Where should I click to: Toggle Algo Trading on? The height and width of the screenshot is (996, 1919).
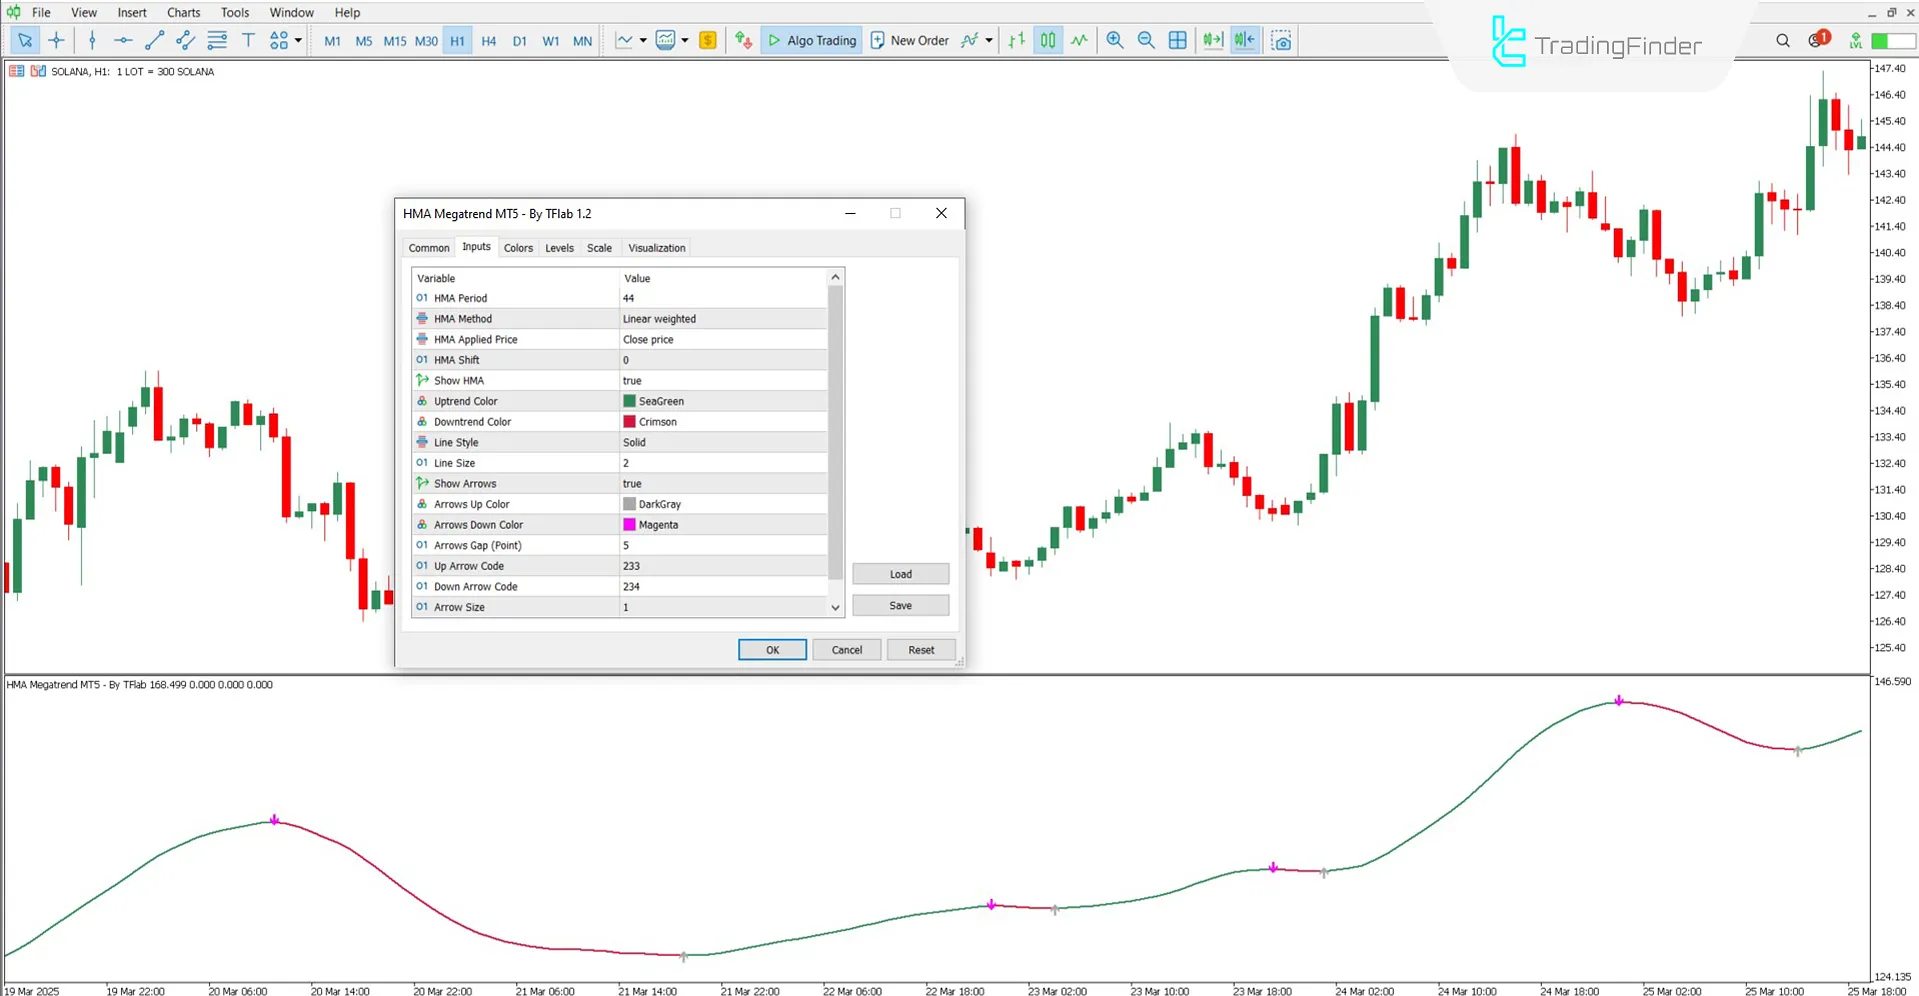pyautogui.click(x=811, y=40)
